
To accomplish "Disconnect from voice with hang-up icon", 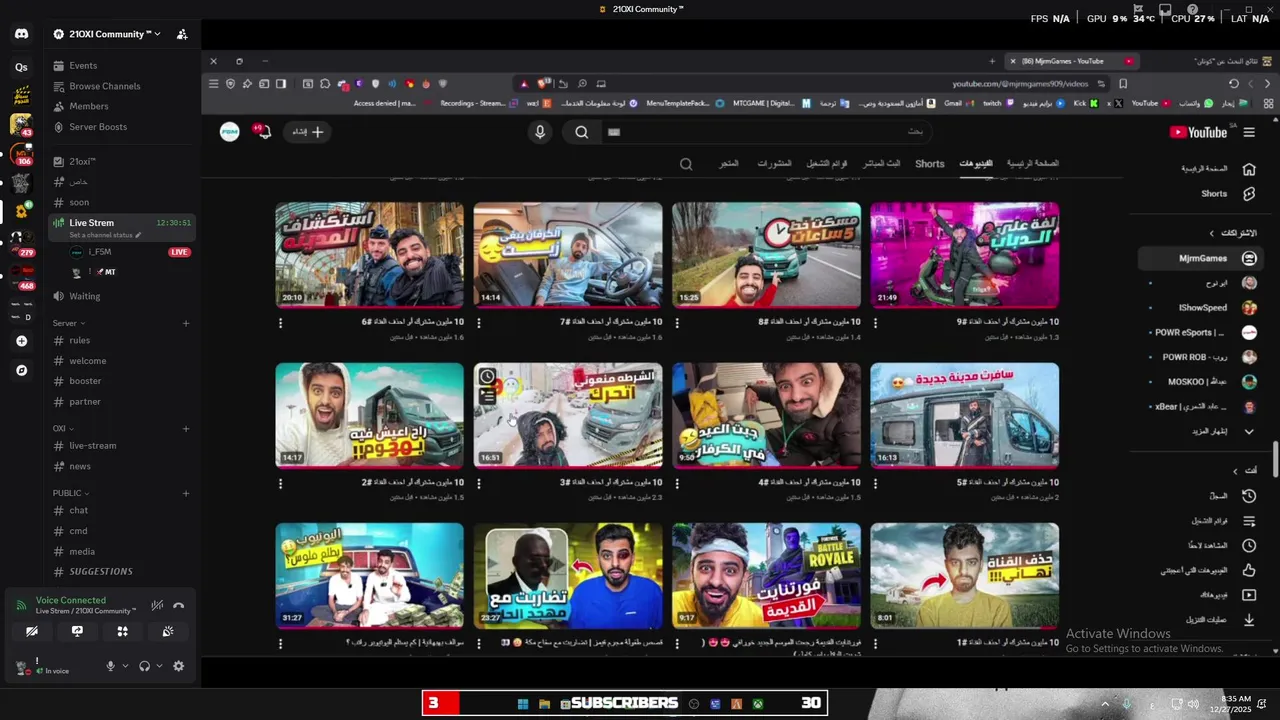I will 178,605.
